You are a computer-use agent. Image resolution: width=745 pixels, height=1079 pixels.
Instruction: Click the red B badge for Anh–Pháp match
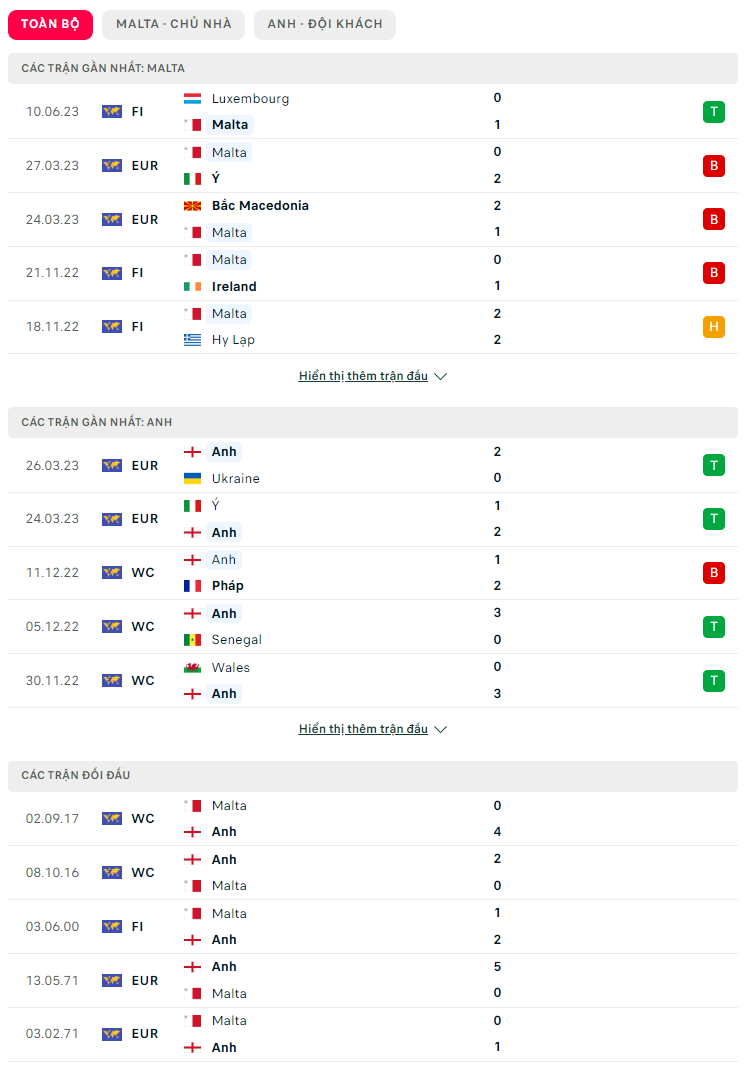[713, 573]
